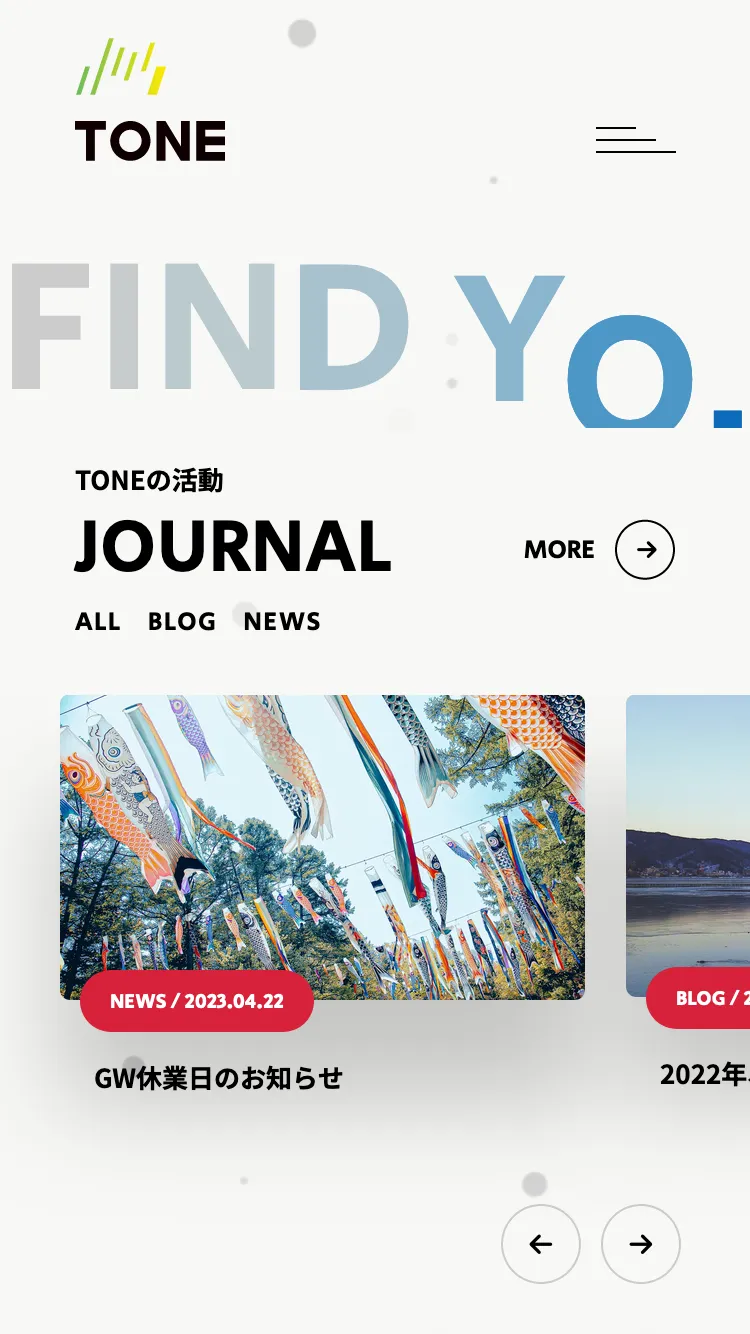The height and width of the screenshot is (1334, 750).
Task: Click the red BLOG tag
Action: (x=698, y=998)
